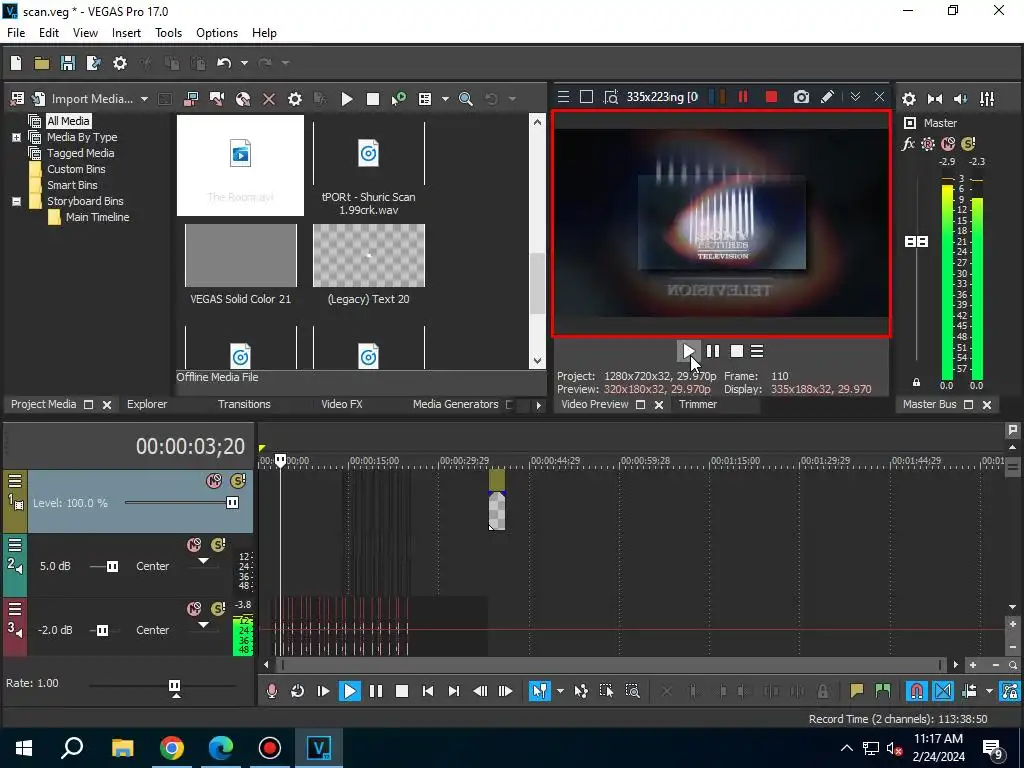The width and height of the screenshot is (1024, 768).
Task: Switch to the Video FX tab
Action: click(342, 404)
